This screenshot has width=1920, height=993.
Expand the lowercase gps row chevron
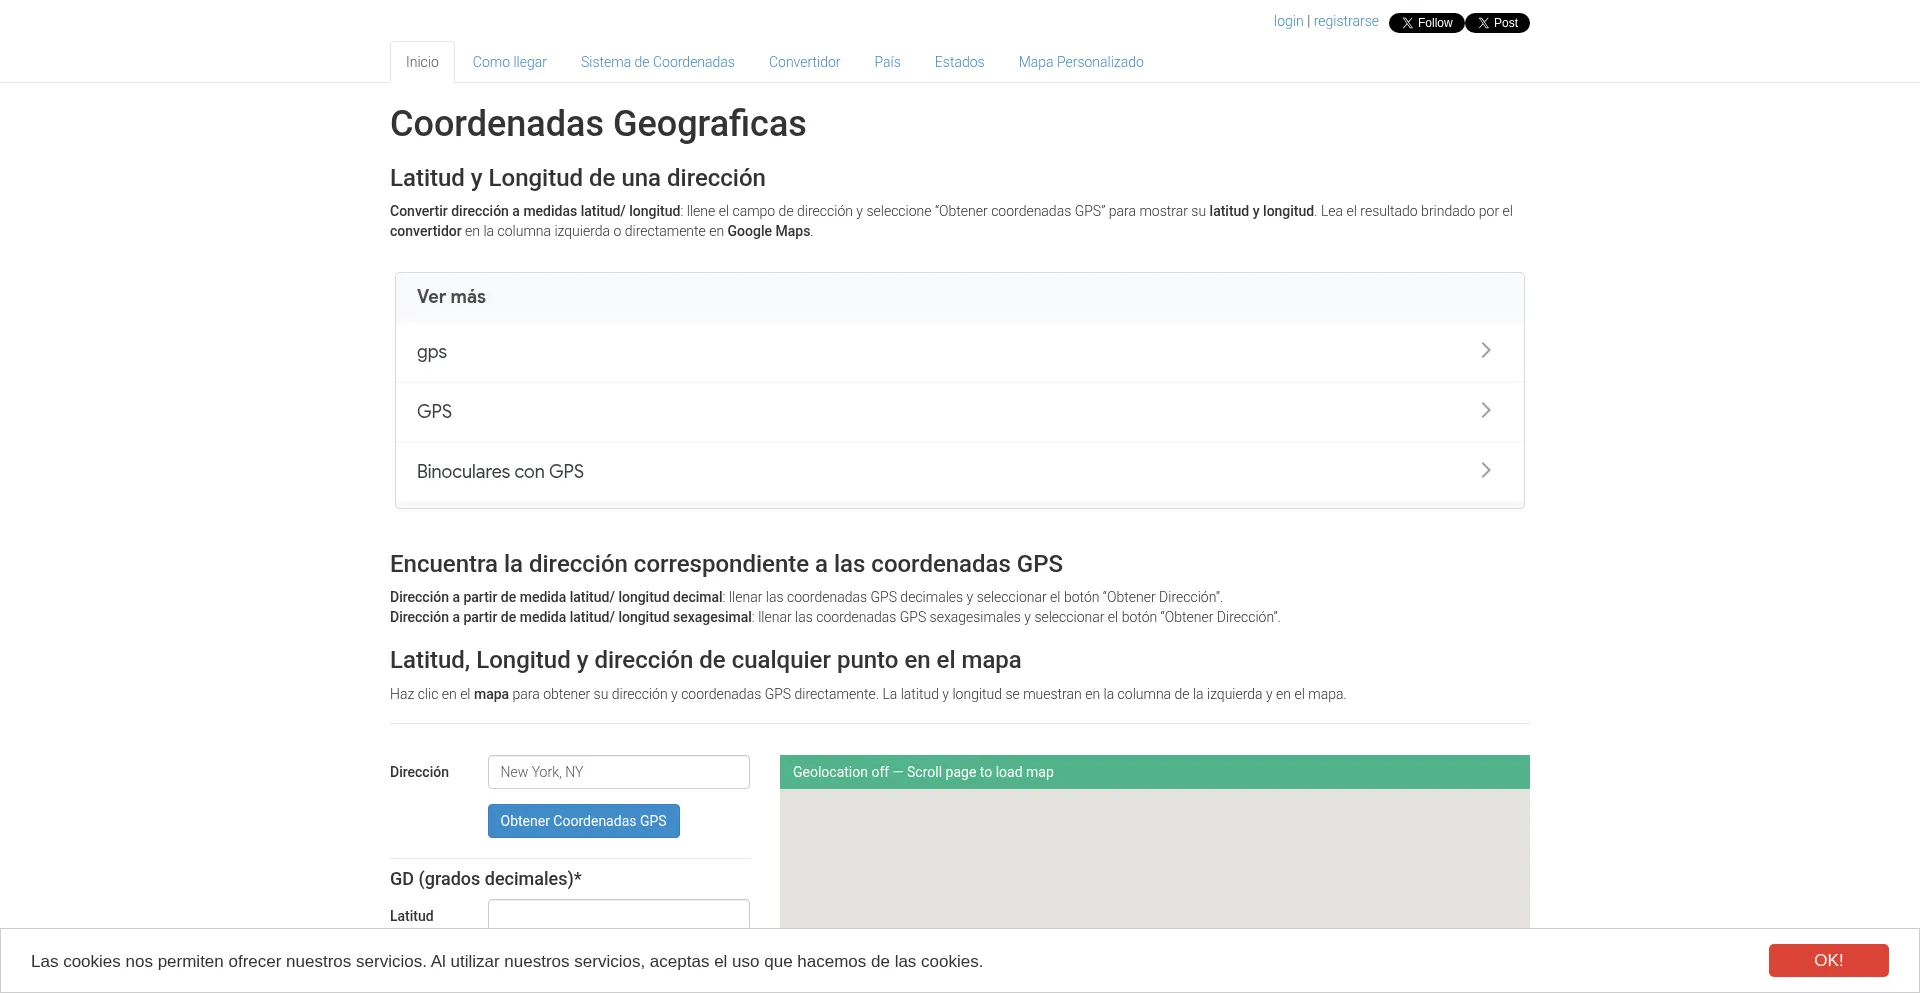point(1486,350)
